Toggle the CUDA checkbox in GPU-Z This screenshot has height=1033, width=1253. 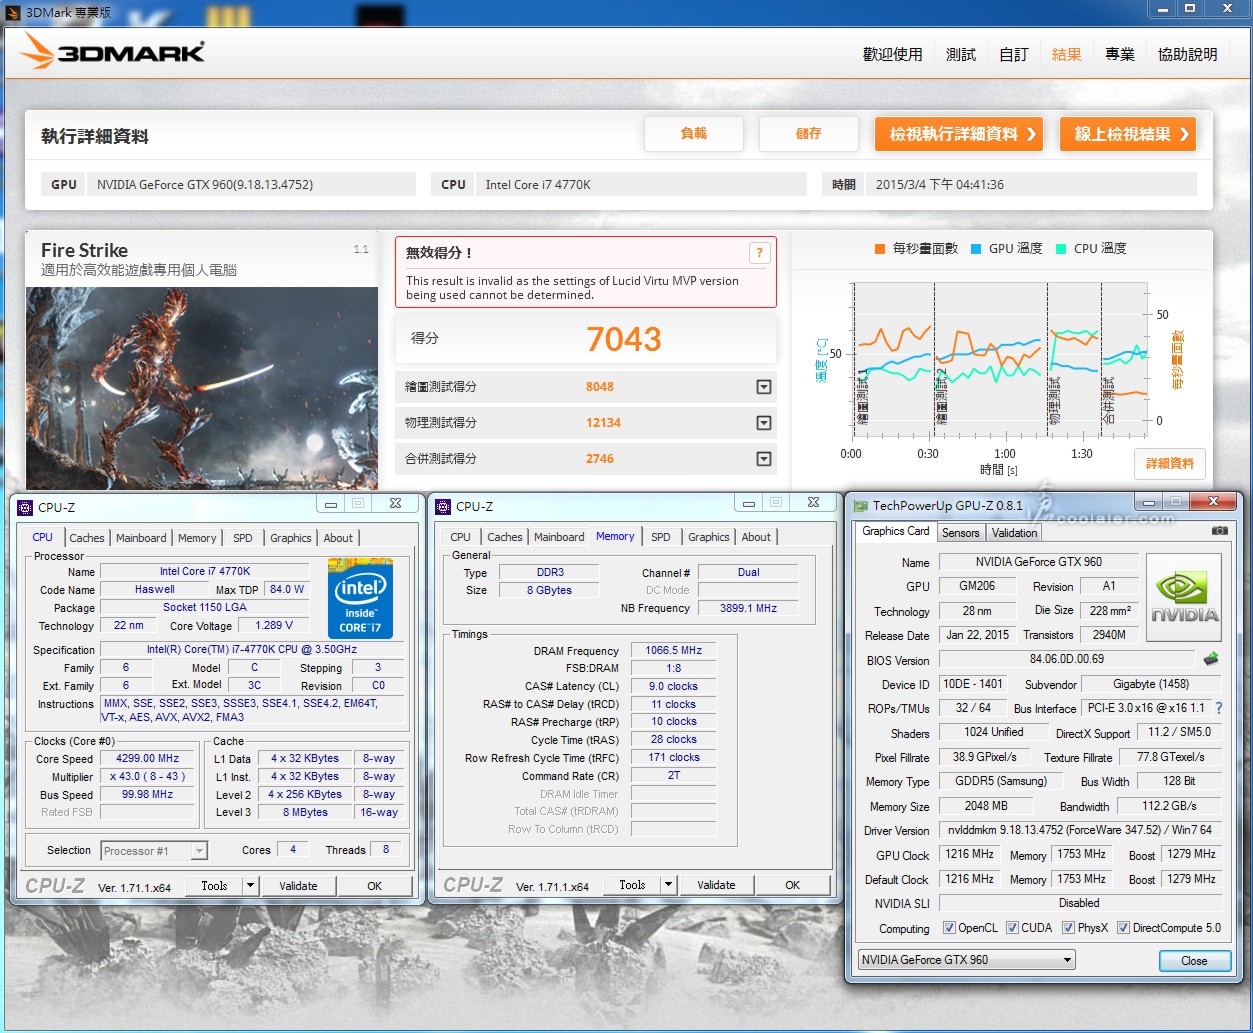1012,928
